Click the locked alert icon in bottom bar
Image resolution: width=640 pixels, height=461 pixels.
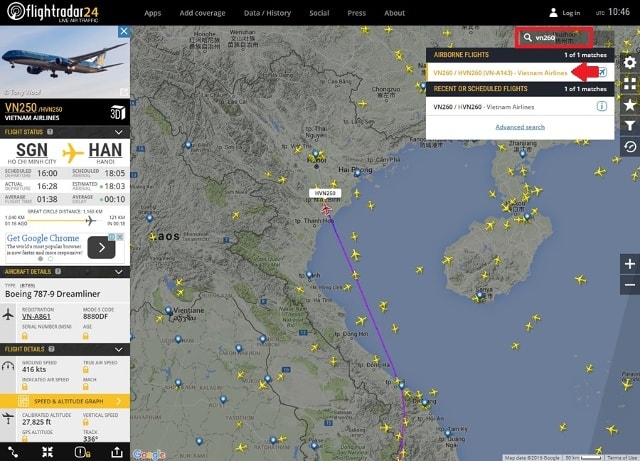[x=82, y=452]
